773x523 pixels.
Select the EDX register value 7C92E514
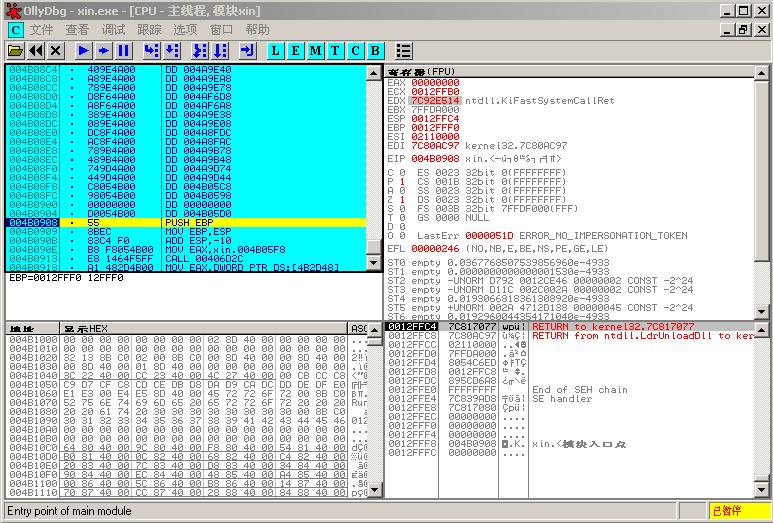pos(435,101)
